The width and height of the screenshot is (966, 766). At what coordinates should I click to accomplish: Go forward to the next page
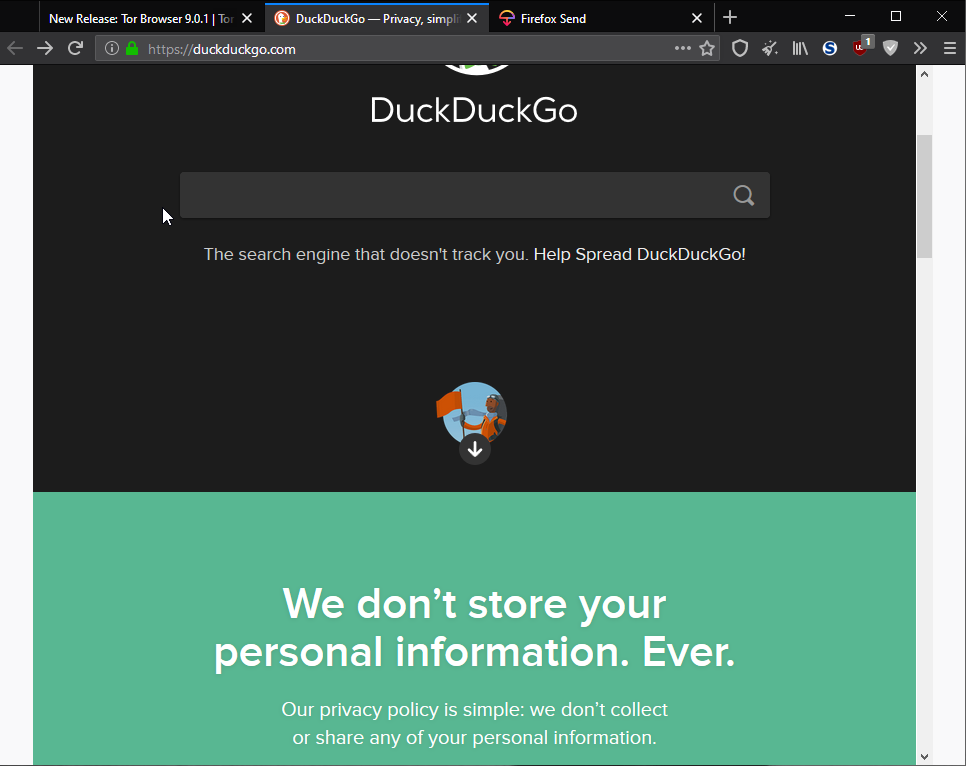pos(45,48)
